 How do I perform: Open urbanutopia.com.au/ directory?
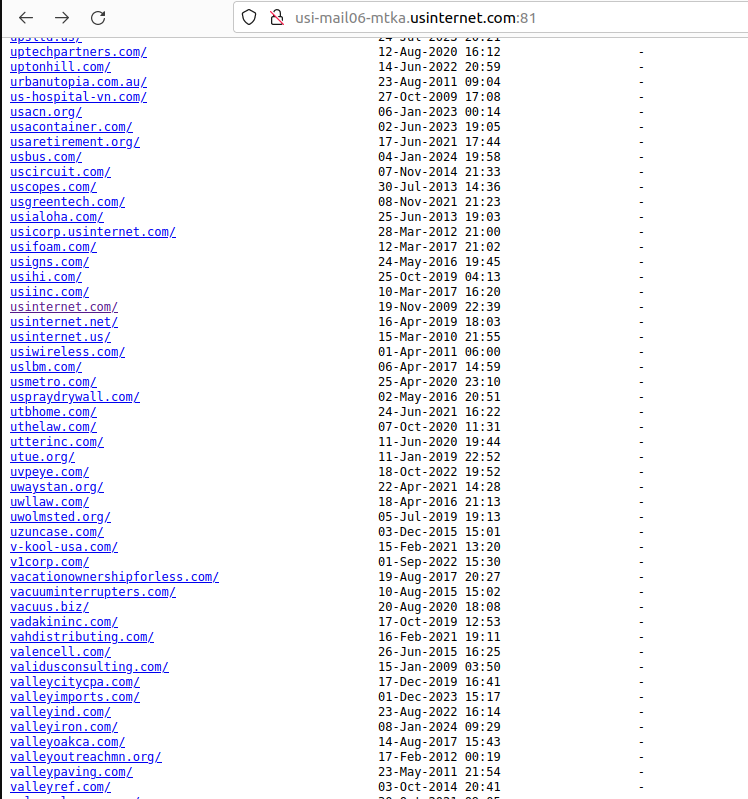tap(78, 82)
